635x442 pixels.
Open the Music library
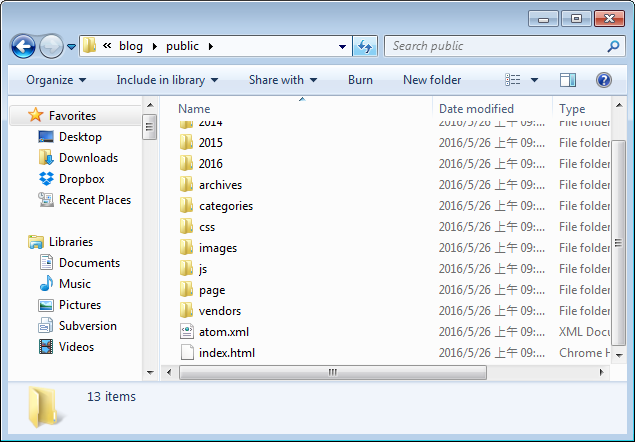point(75,284)
